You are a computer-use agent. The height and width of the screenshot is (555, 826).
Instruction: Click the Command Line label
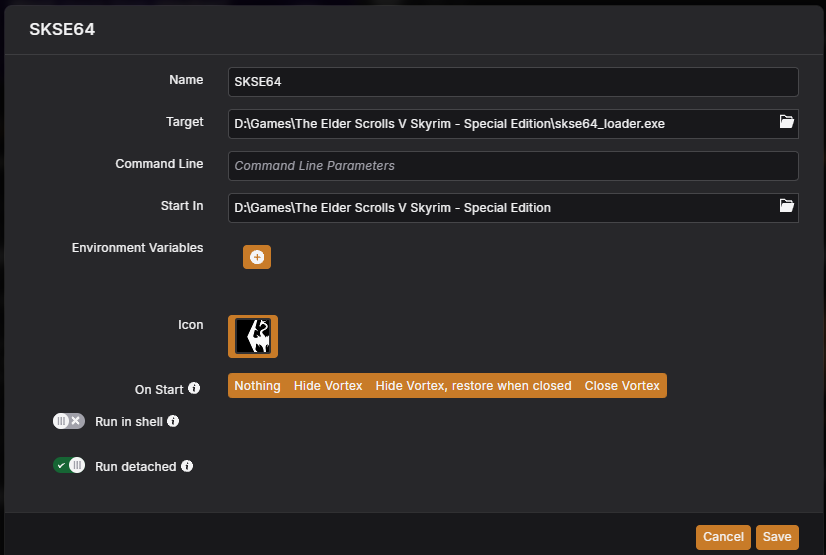[159, 164]
